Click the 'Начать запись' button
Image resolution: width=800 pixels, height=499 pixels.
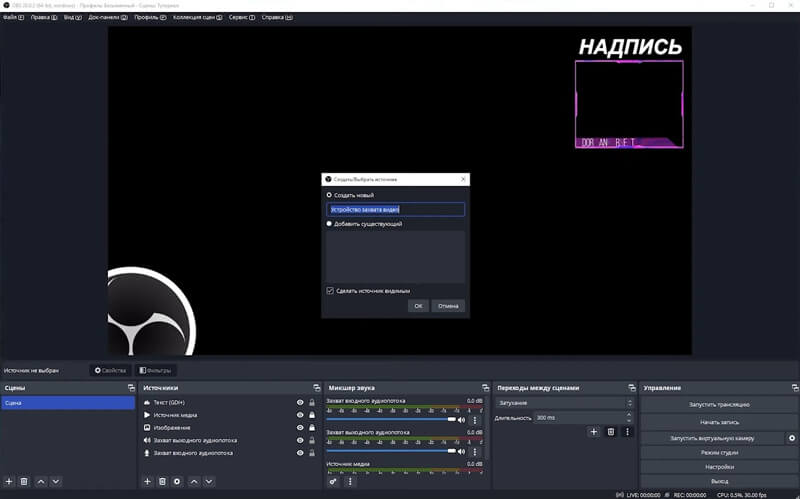[x=718, y=422]
